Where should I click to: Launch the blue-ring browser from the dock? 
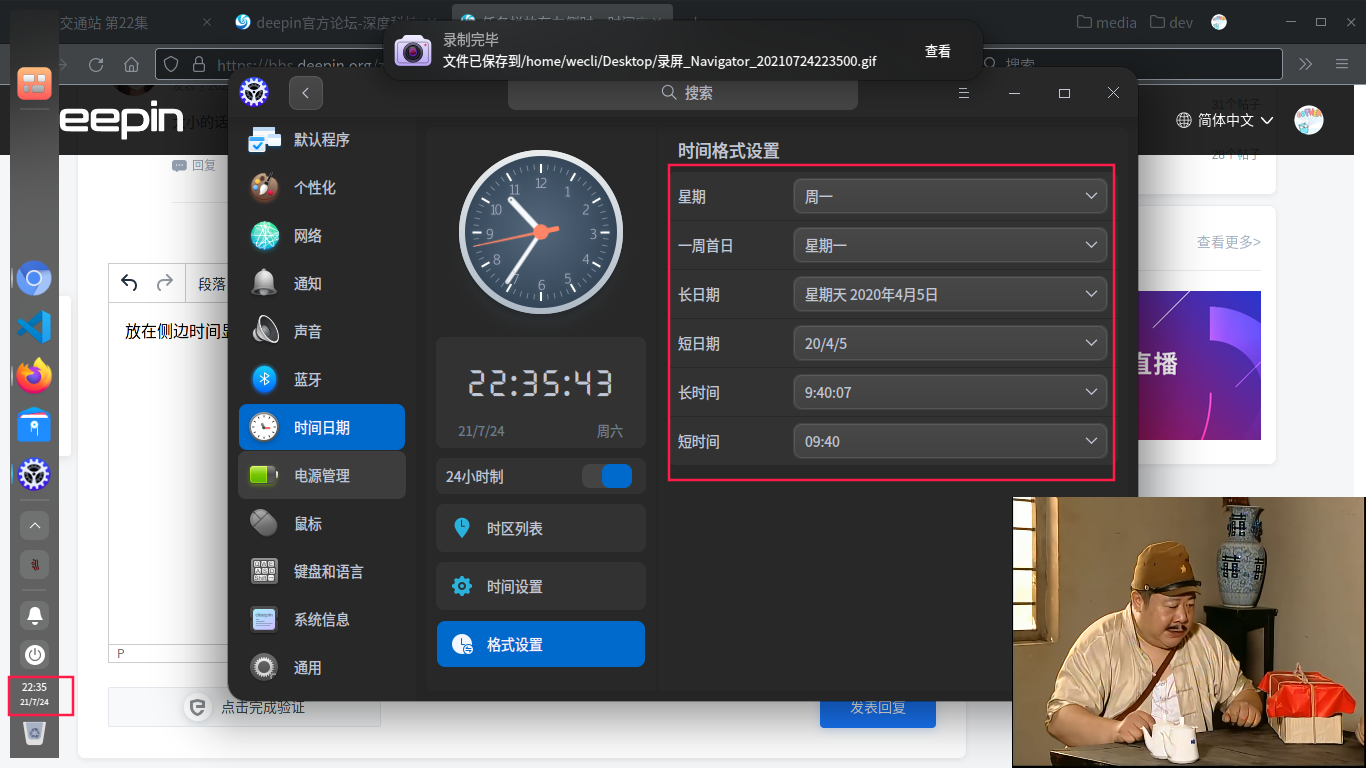[35, 278]
